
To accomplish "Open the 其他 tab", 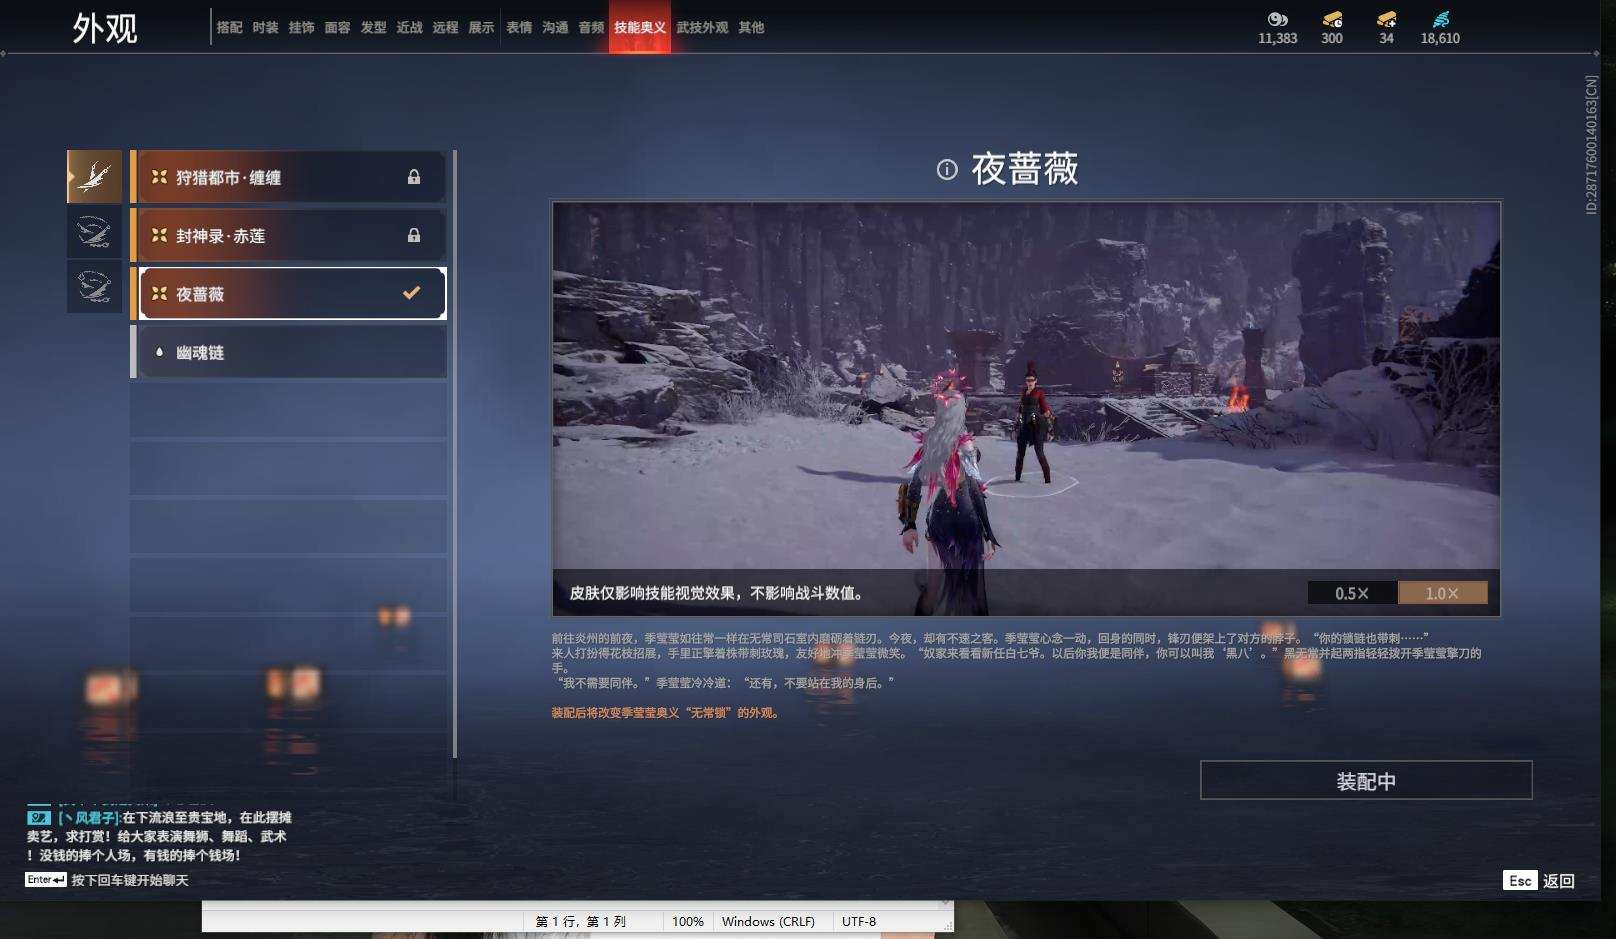I will pos(751,27).
